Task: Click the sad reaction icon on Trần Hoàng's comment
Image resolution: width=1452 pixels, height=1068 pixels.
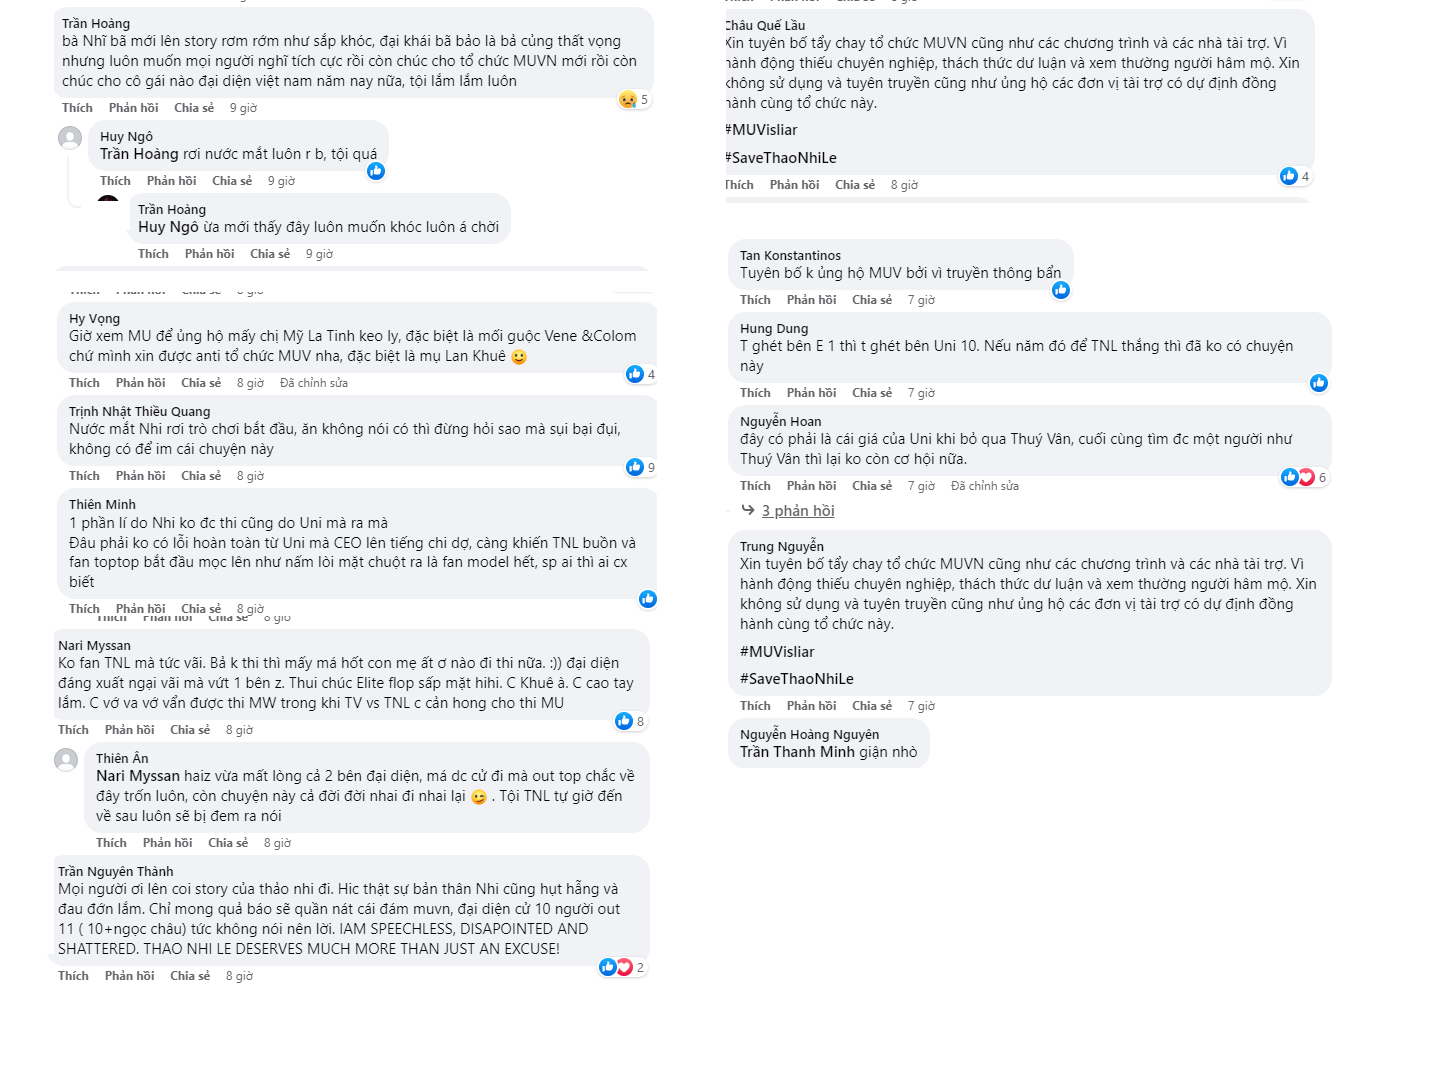Action: click(628, 100)
